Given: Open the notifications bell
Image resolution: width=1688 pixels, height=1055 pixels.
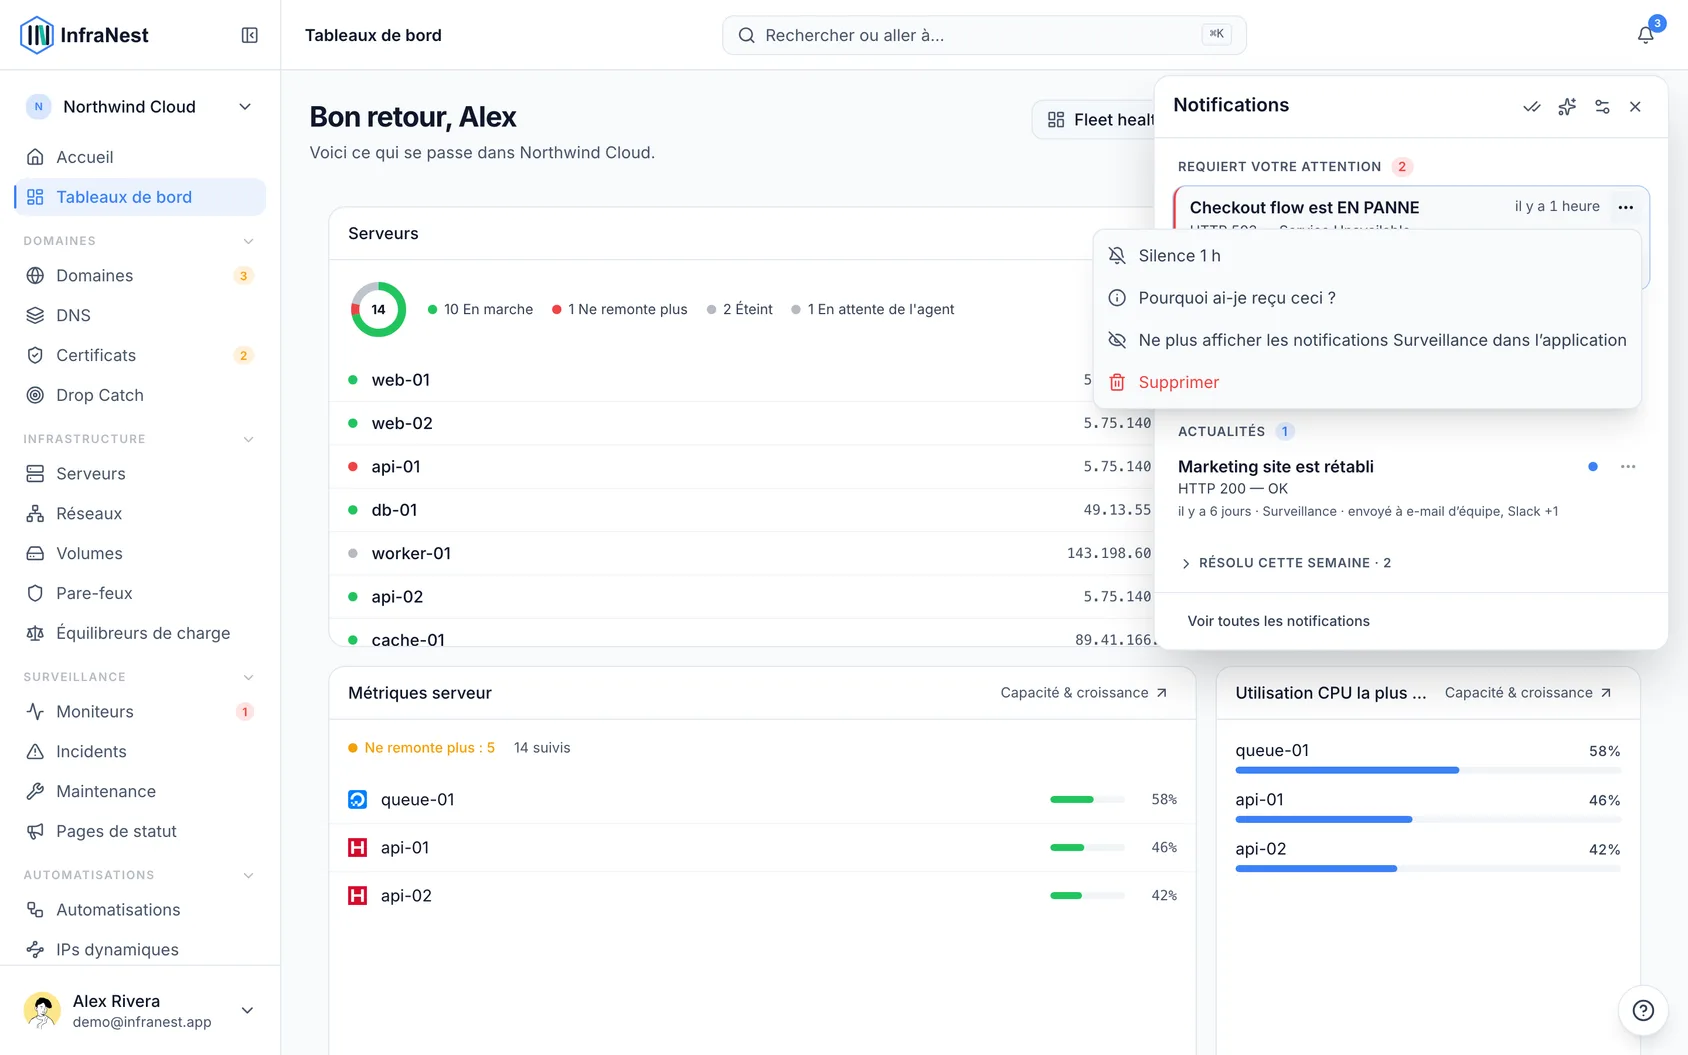Looking at the screenshot, I should coord(1645,35).
